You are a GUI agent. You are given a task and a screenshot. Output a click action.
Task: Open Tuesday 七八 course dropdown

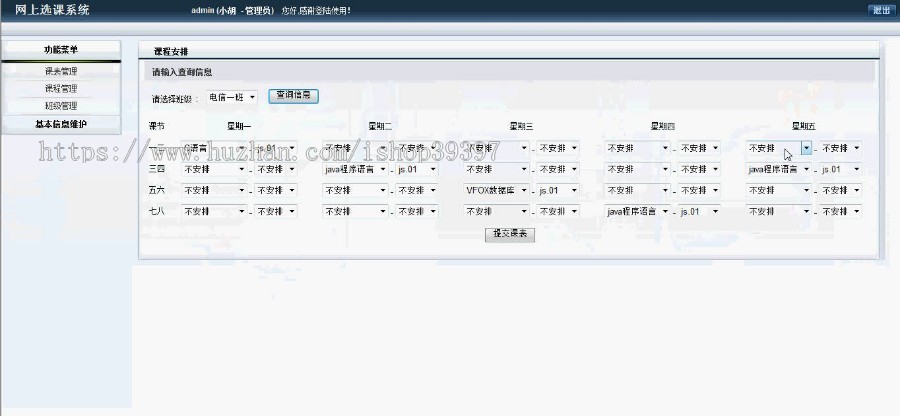[x=355, y=212]
